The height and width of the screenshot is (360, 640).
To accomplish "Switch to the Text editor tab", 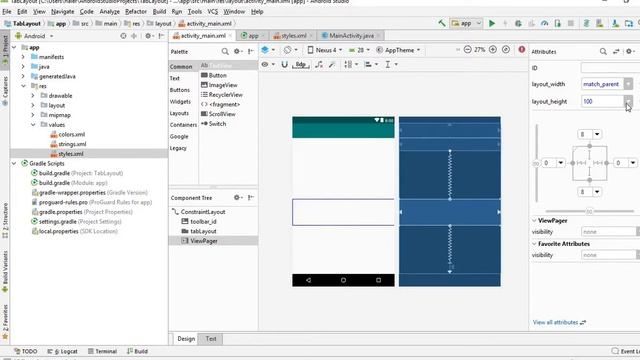I will pyautogui.click(x=211, y=339).
